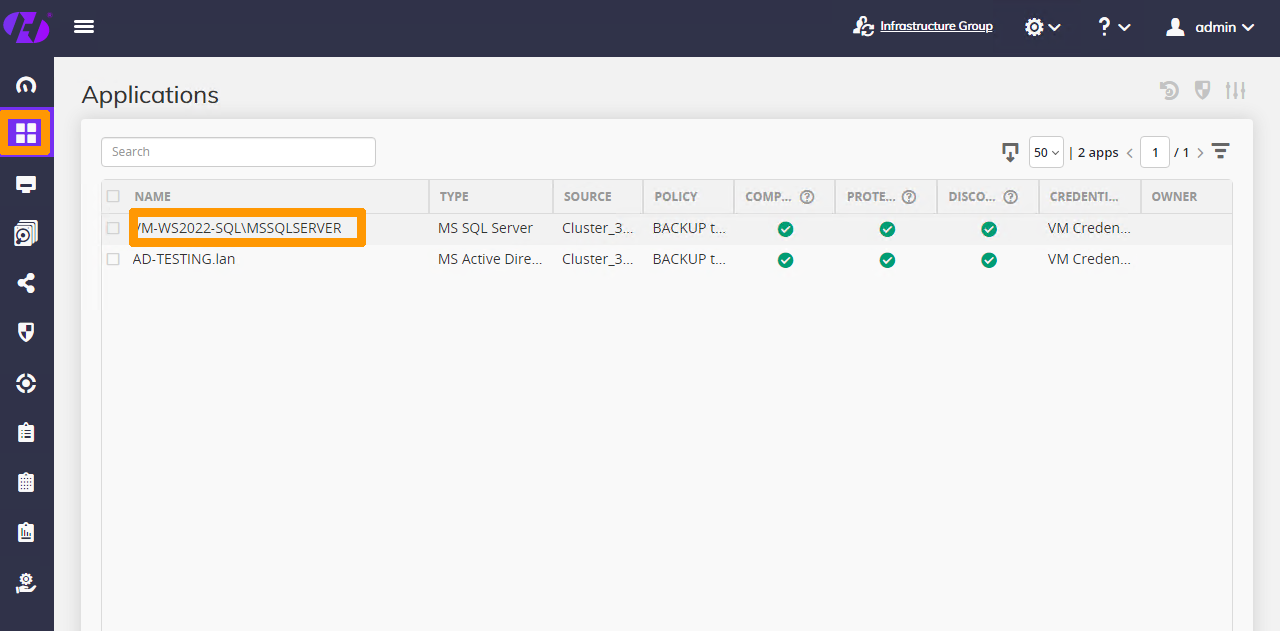Click the sliders configuration icon top right
This screenshot has height=631, width=1280.
(x=1236, y=90)
